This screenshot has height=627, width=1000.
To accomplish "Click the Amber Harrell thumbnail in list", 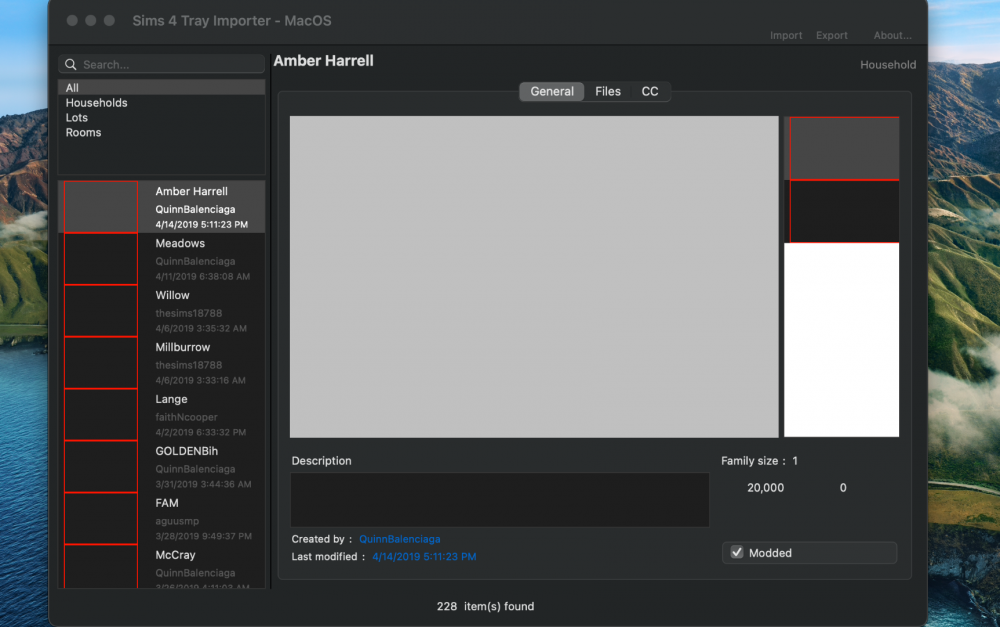I will (x=101, y=207).
